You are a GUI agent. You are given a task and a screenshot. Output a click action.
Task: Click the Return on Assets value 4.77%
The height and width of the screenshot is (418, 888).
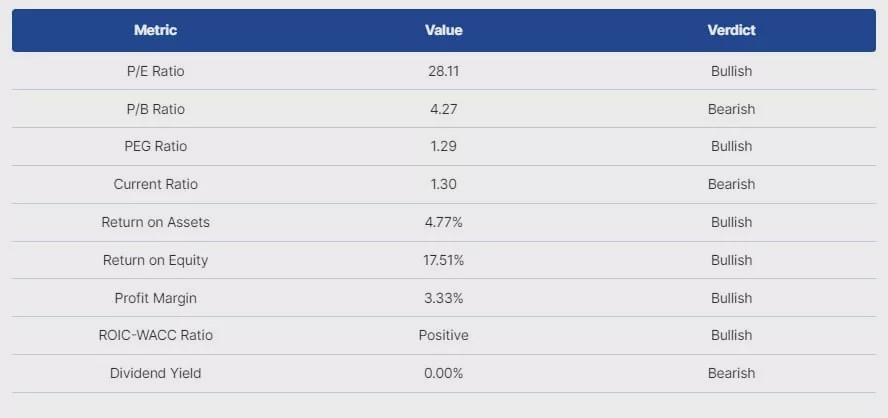[443, 222]
